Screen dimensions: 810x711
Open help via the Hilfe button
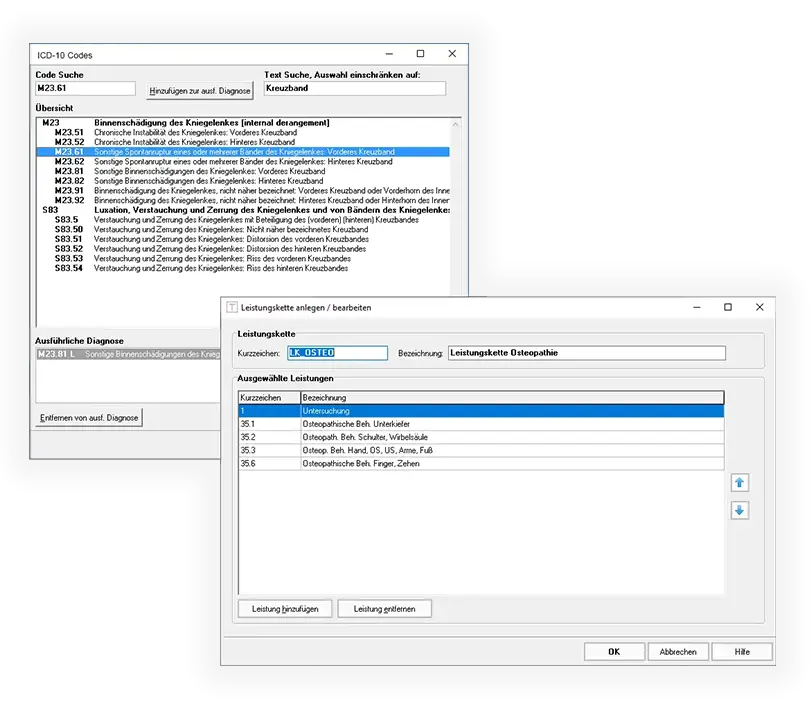click(x=742, y=651)
